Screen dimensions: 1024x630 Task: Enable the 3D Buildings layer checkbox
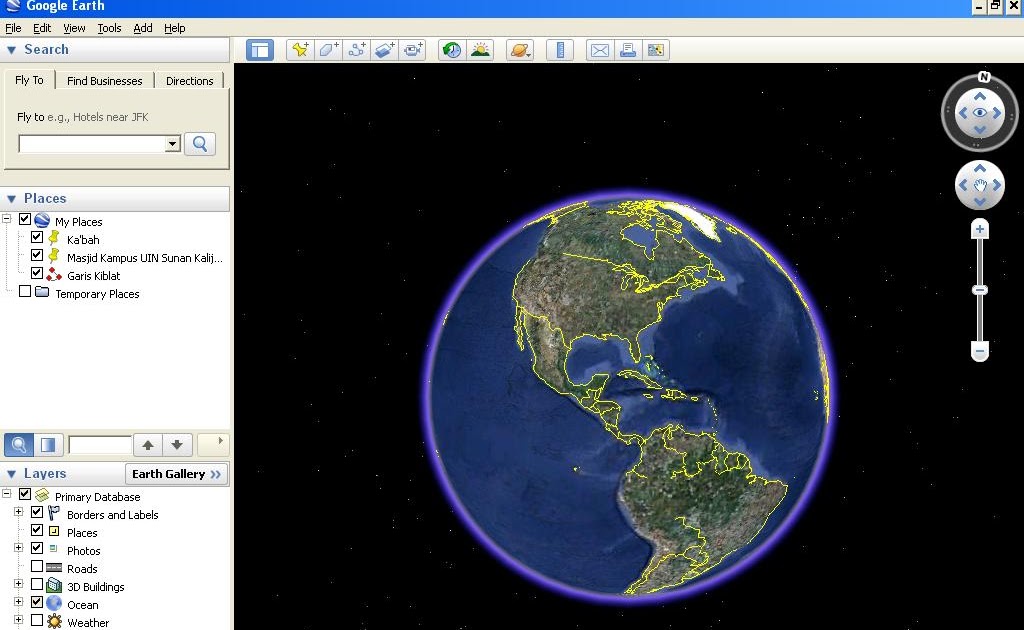[x=37, y=584]
